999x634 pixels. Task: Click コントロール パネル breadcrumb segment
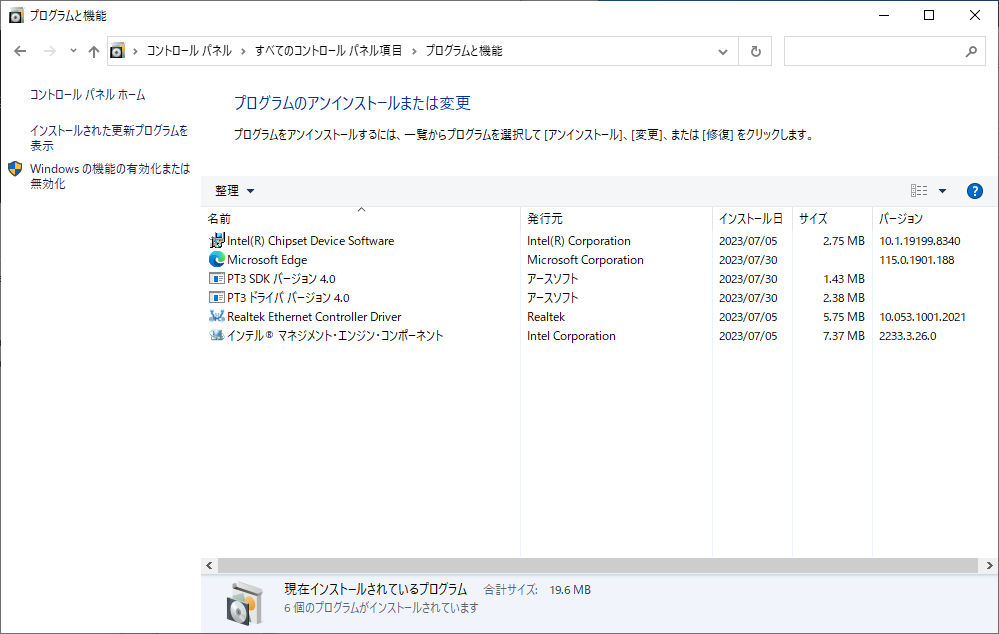pos(189,51)
